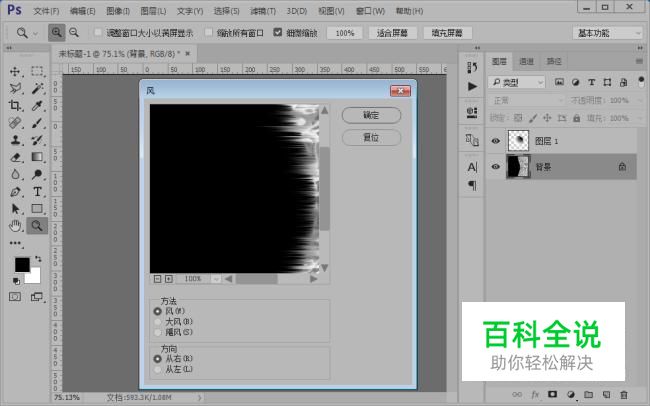Switch to the 路径 tab
This screenshot has height=406, width=650.
coord(554,61)
